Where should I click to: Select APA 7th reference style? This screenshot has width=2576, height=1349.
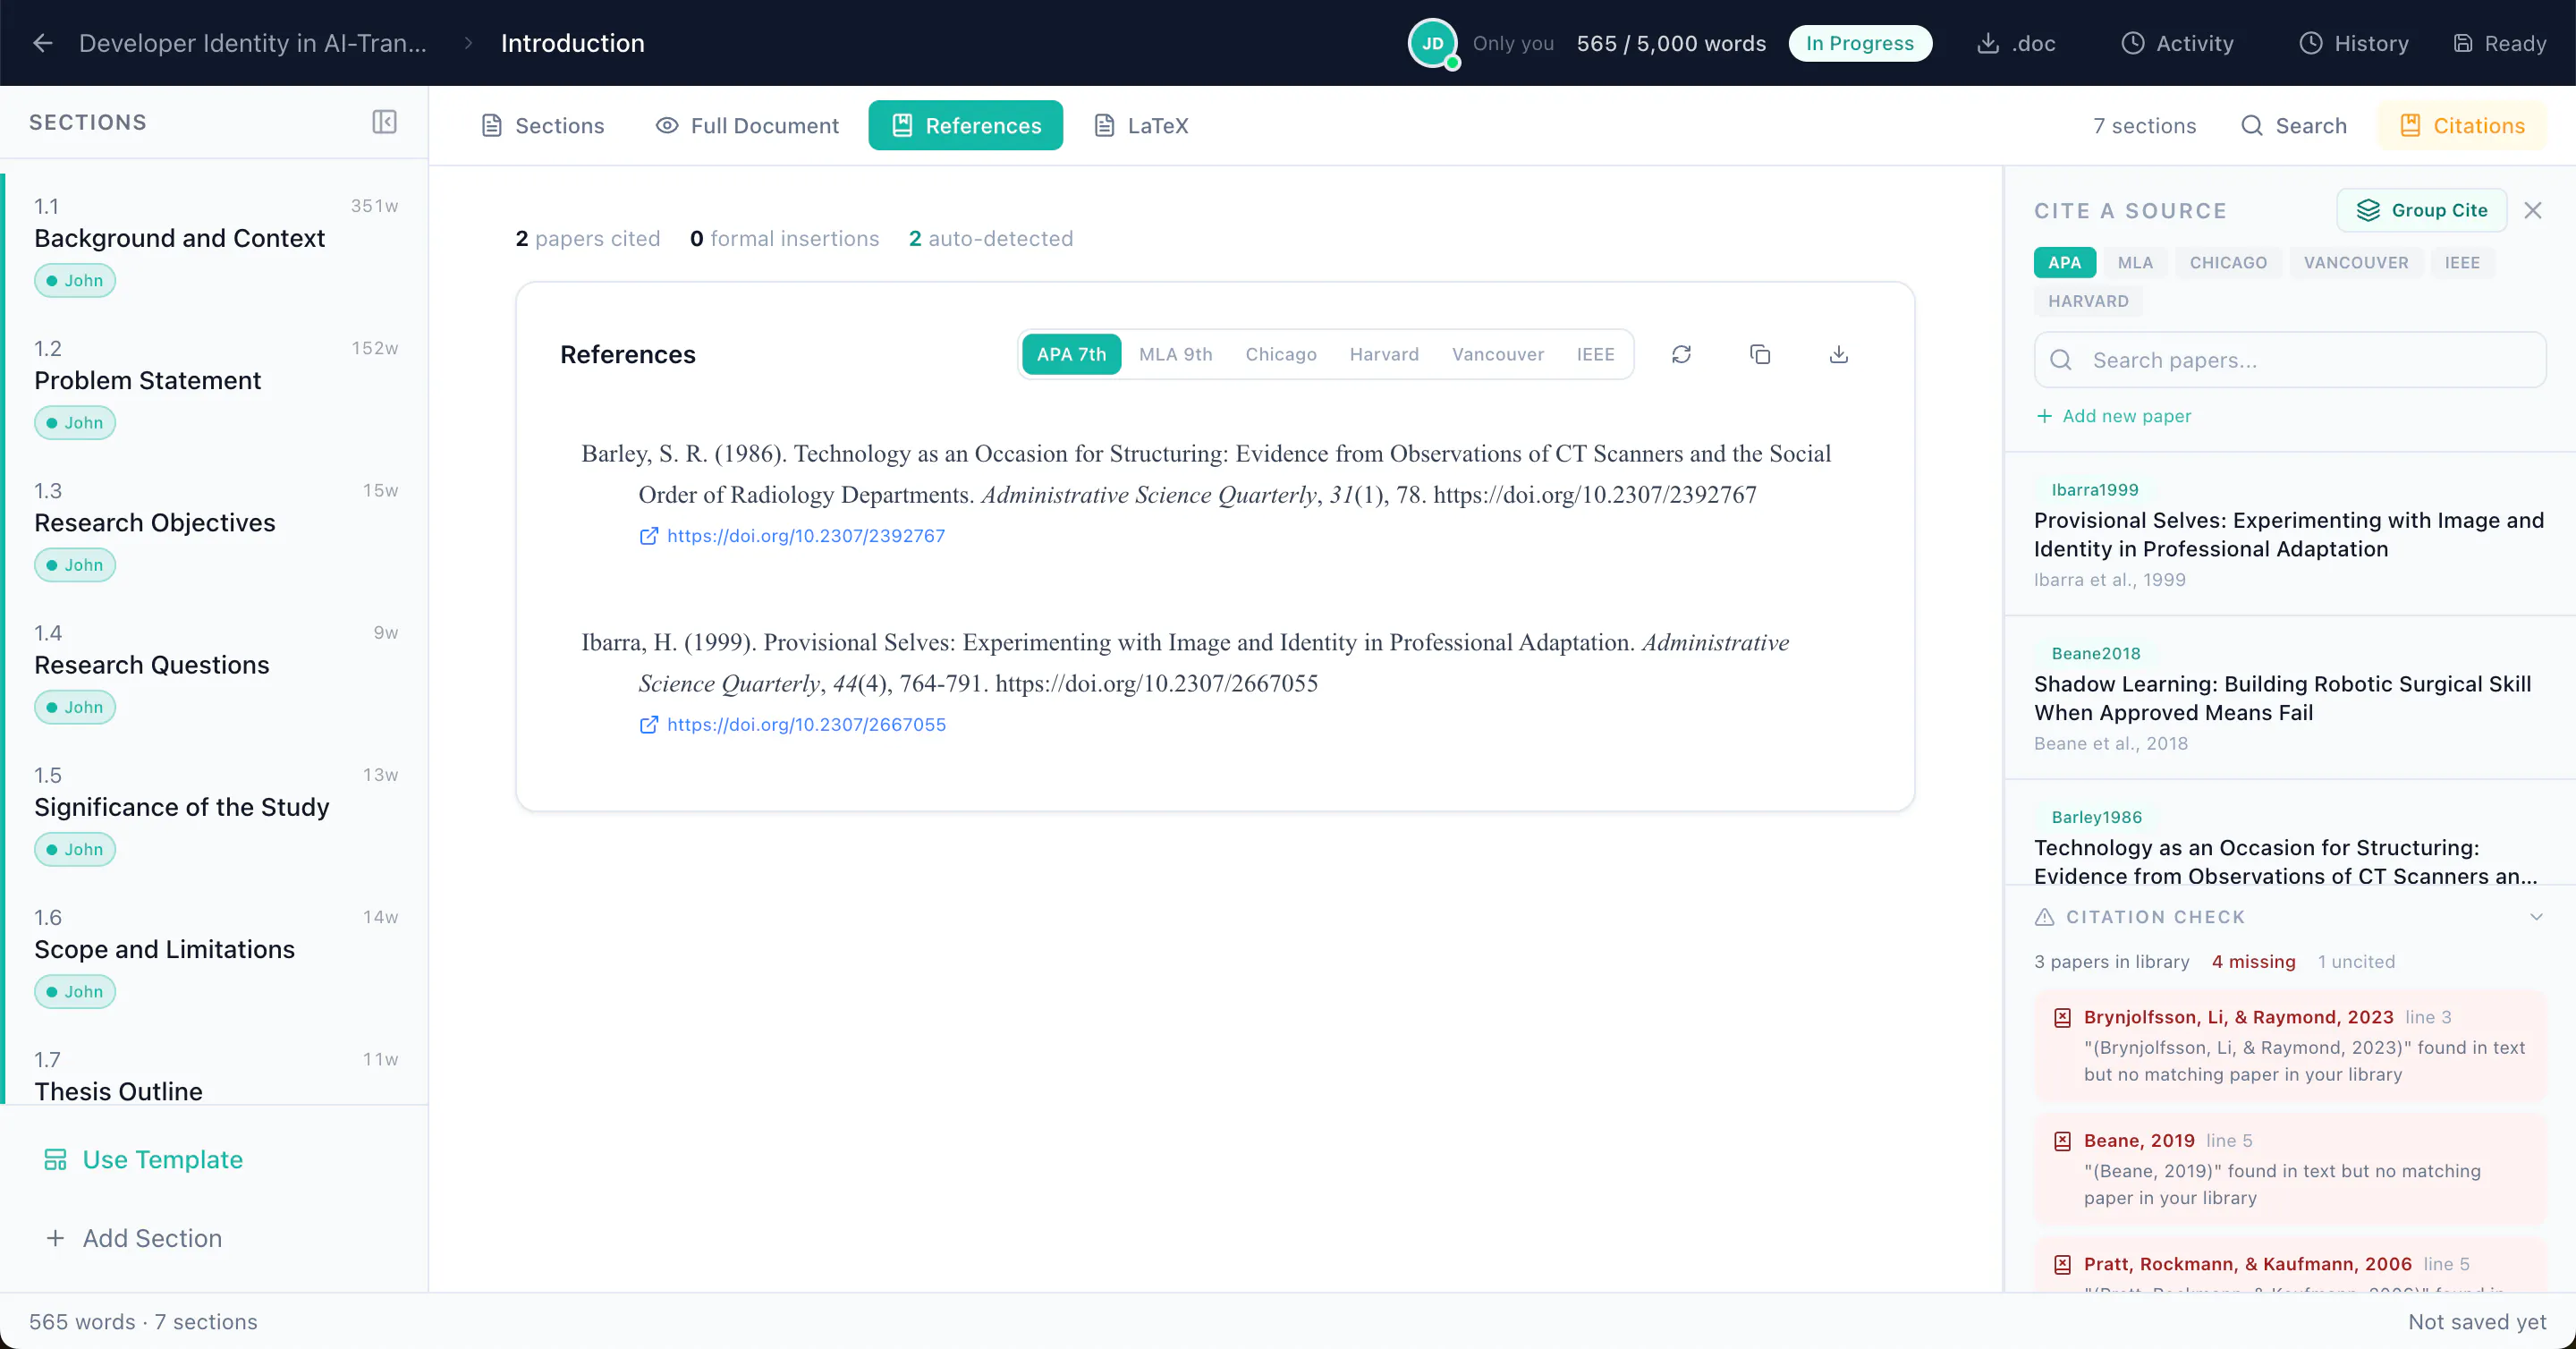(1071, 354)
